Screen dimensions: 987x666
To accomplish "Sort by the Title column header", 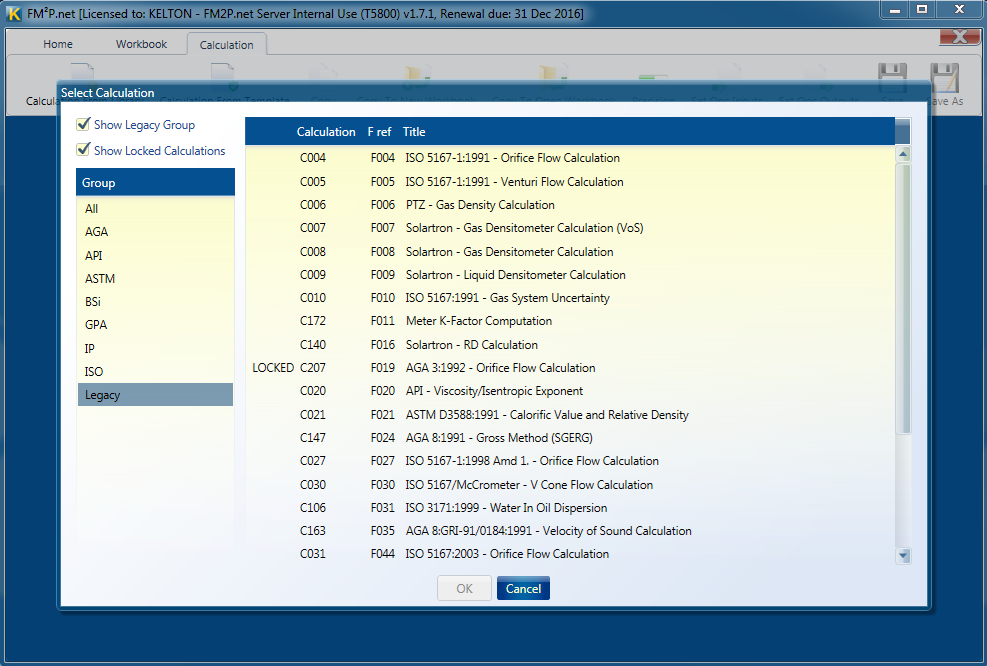I will pyautogui.click(x=414, y=132).
